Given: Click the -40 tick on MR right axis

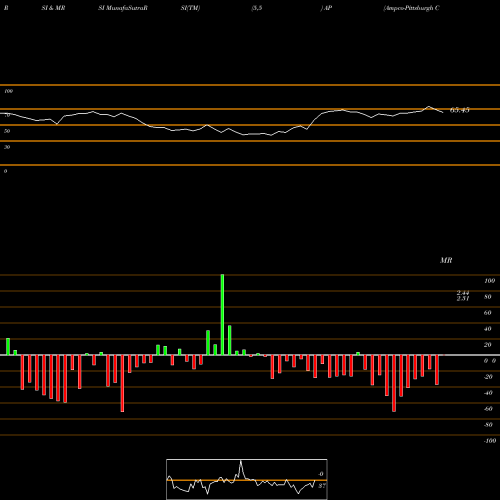Looking at the screenshot, I should pos(488,393).
